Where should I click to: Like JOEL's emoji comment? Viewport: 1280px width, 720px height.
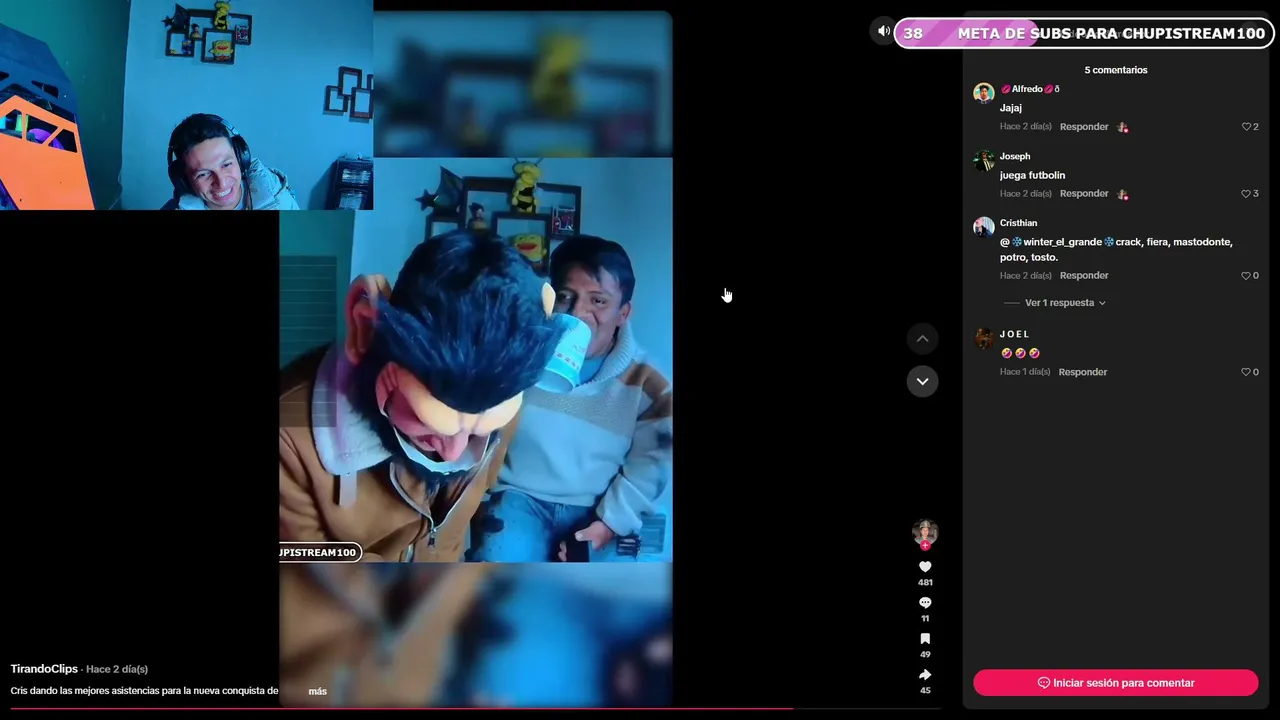click(x=1246, y=372)
